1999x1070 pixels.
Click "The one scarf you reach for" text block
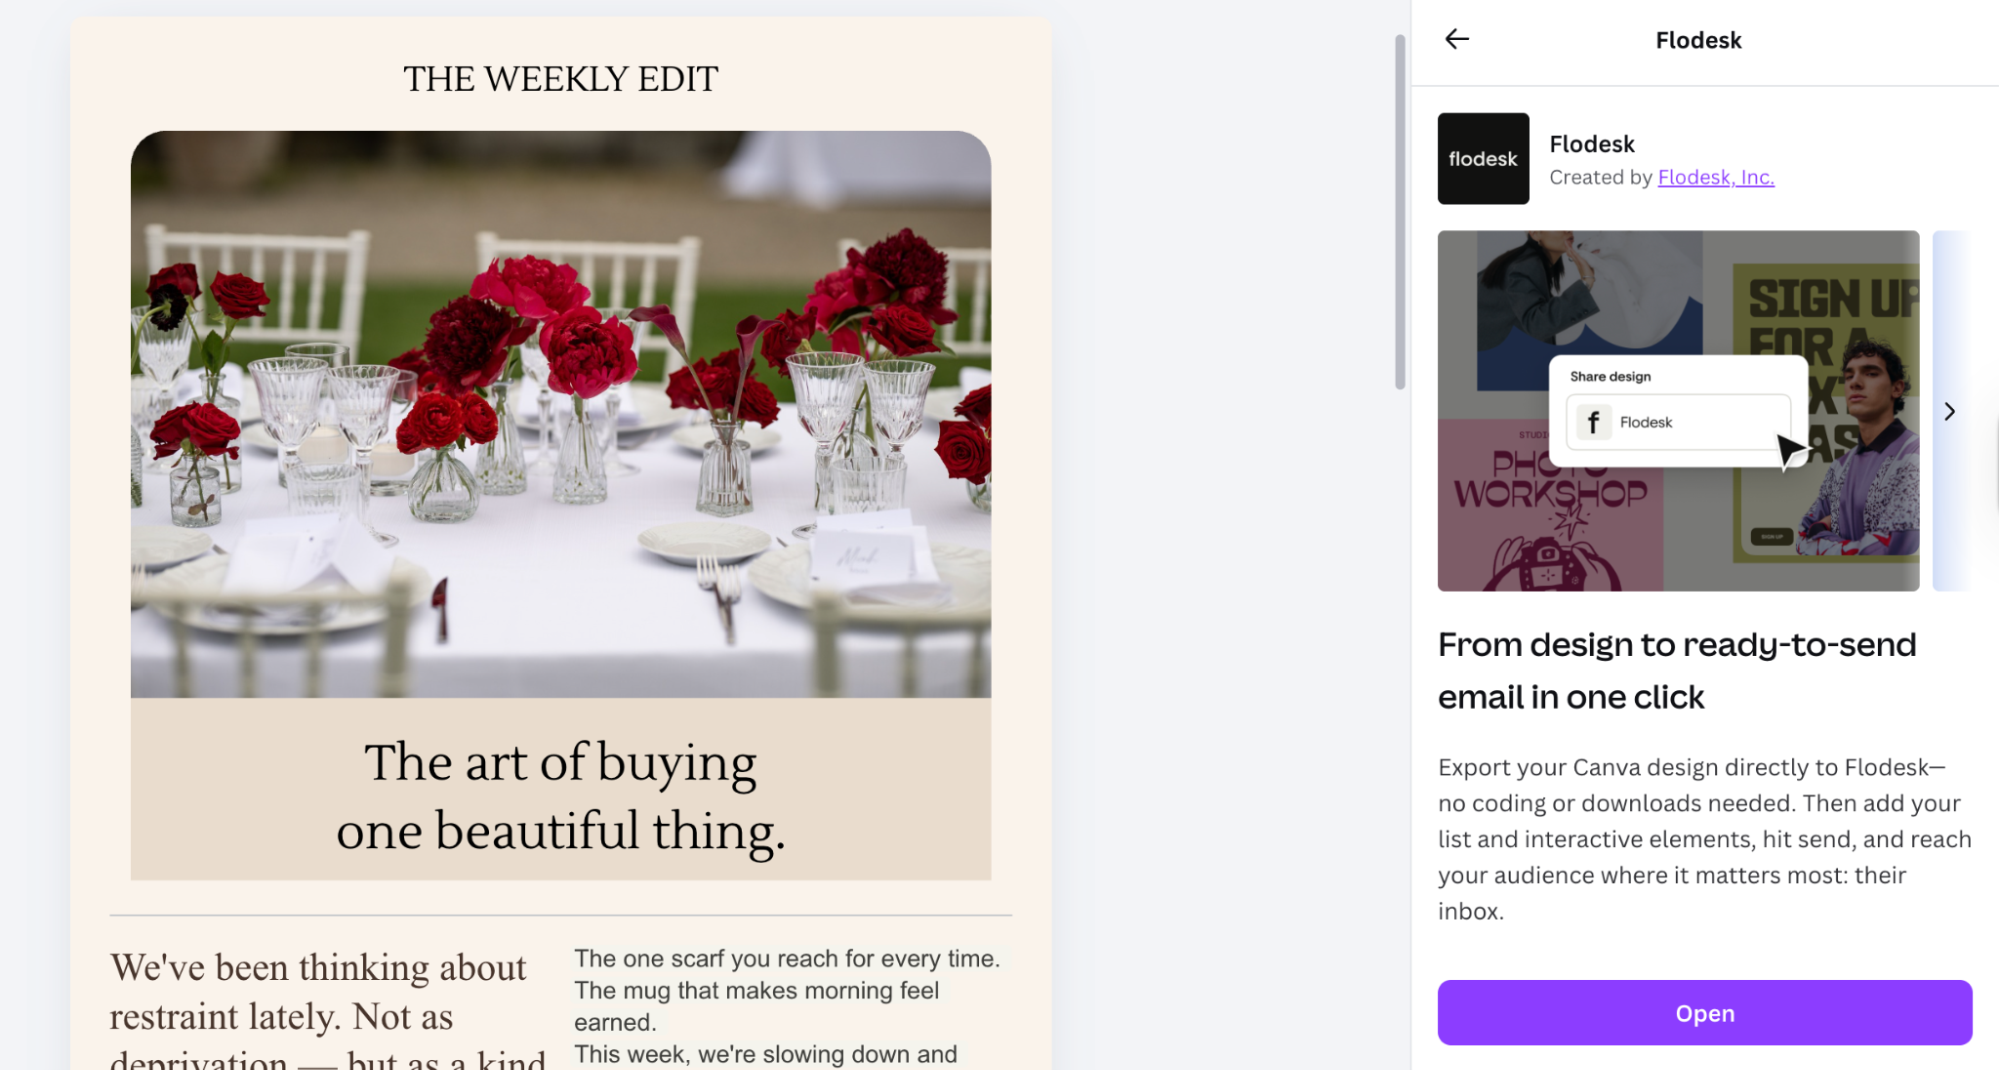786,1005
